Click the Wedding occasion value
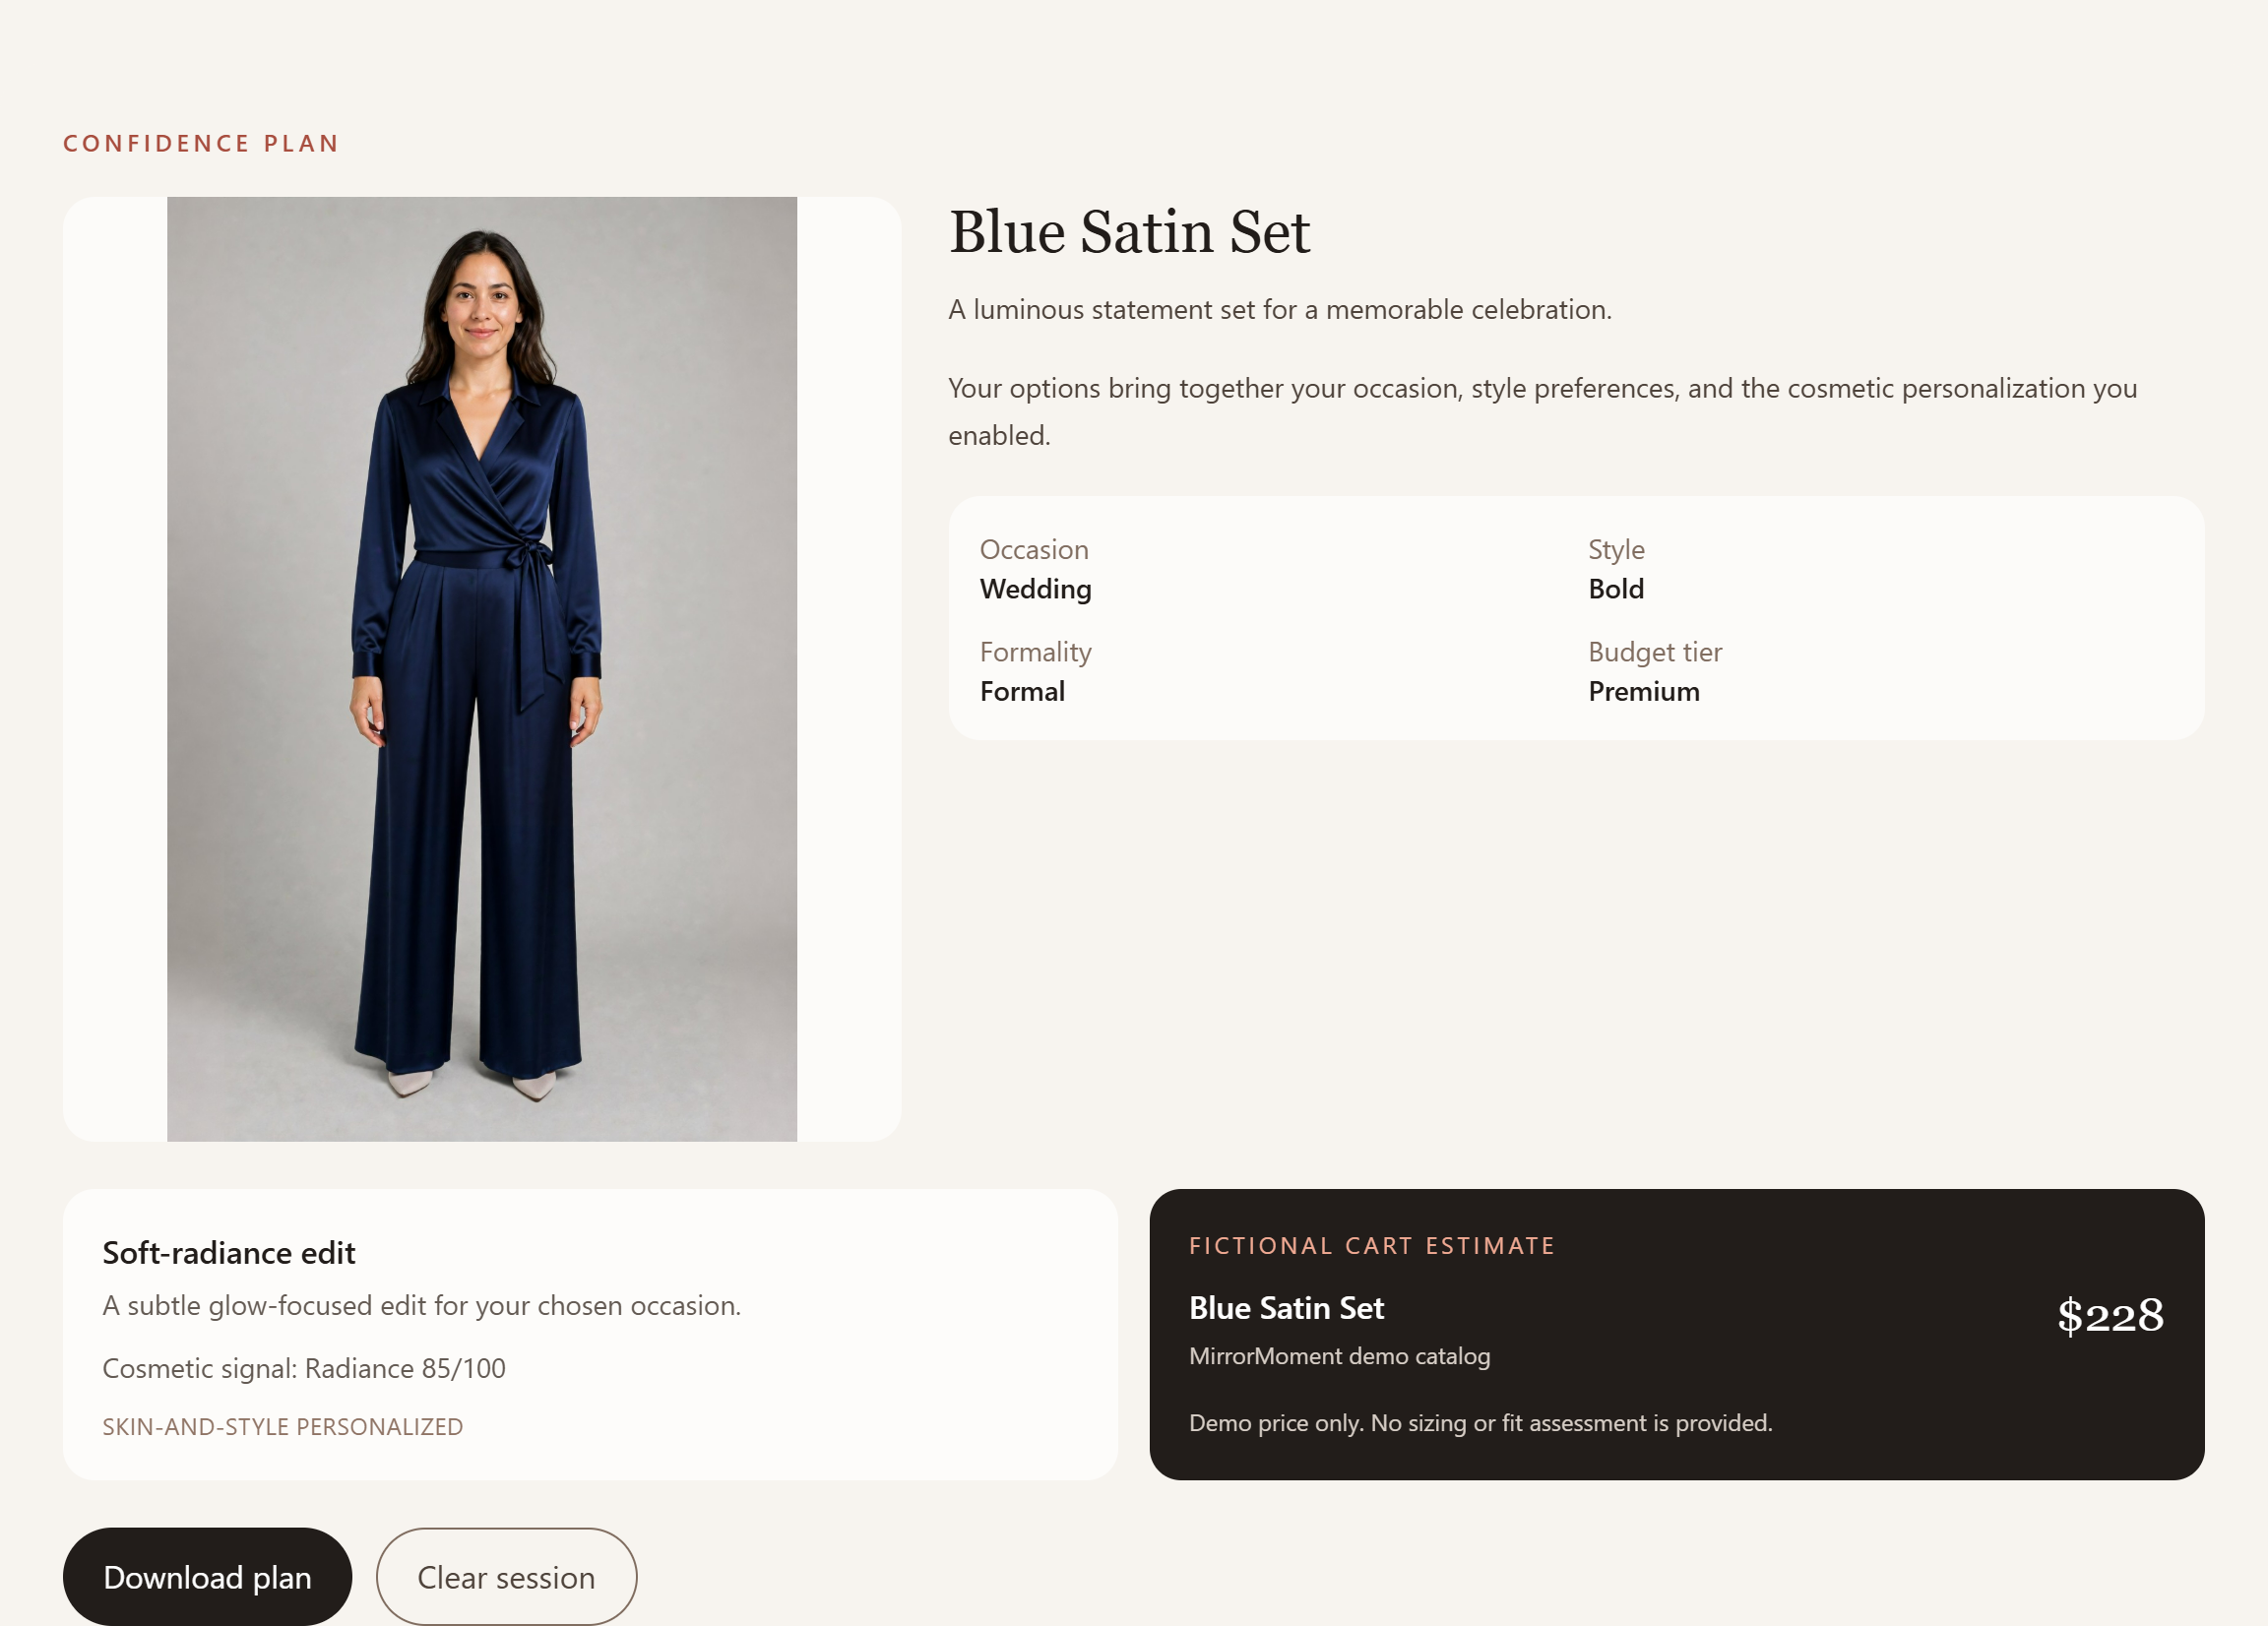This screenshot has height=1626, width=2268. click(1035, 589)
